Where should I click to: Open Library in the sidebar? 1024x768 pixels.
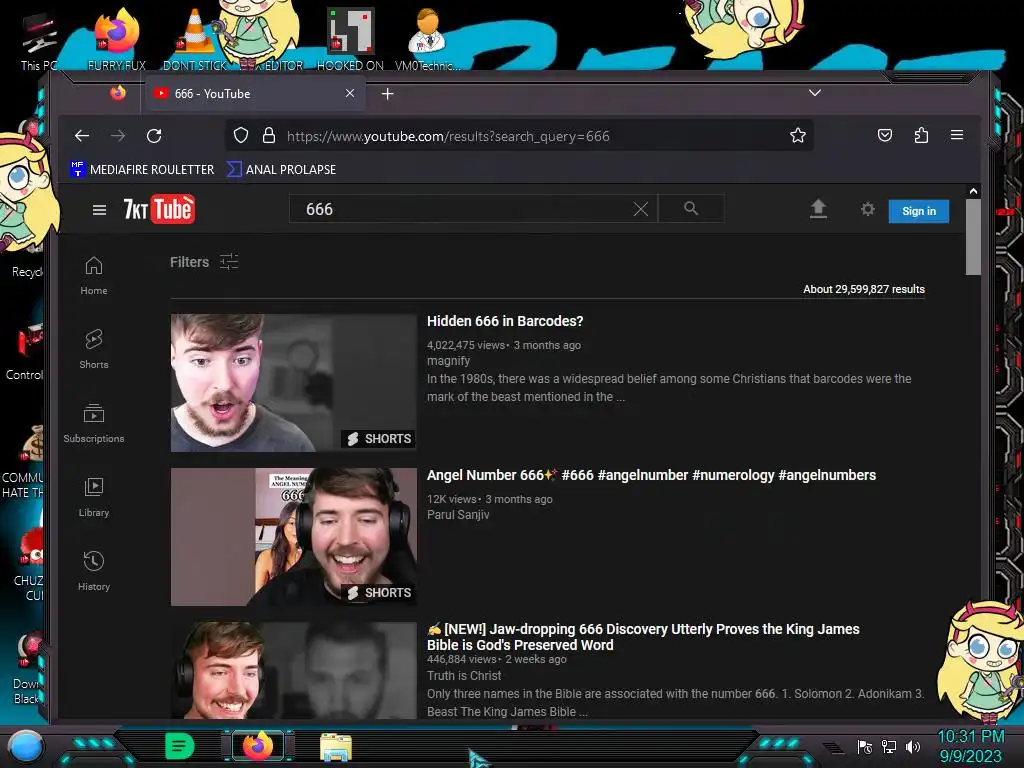[94, 497]
